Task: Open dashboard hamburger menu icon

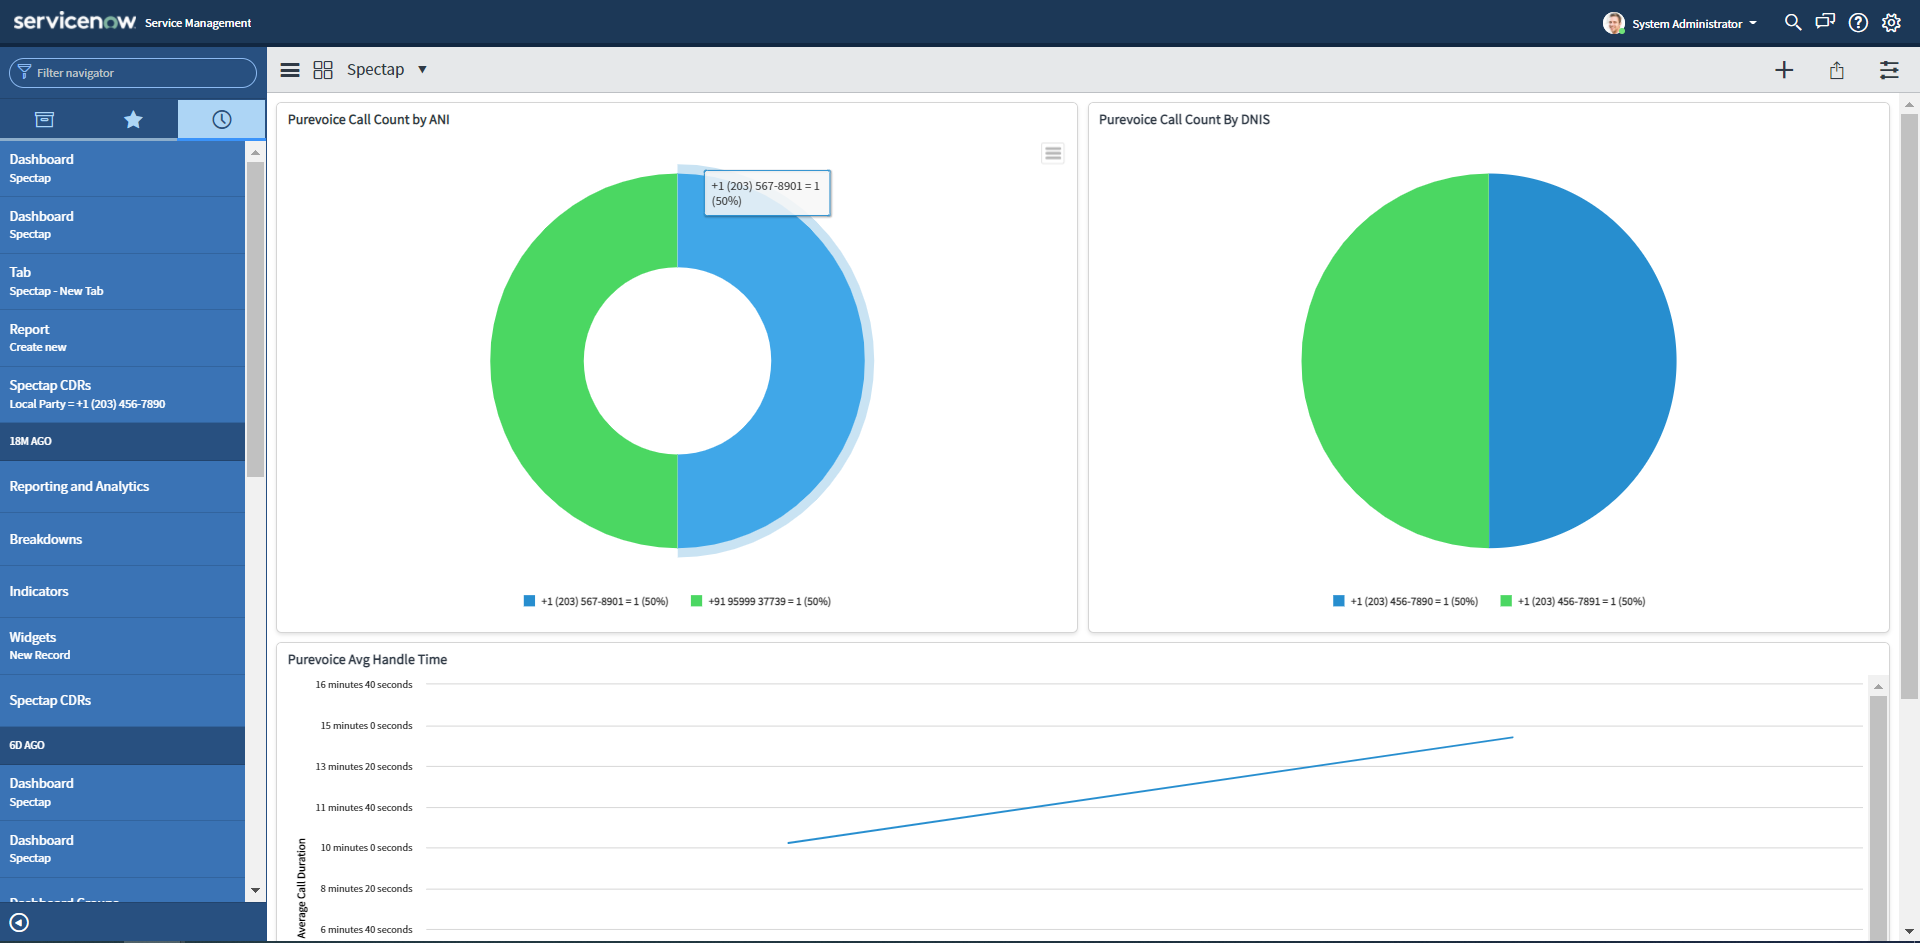Action: 290,70
